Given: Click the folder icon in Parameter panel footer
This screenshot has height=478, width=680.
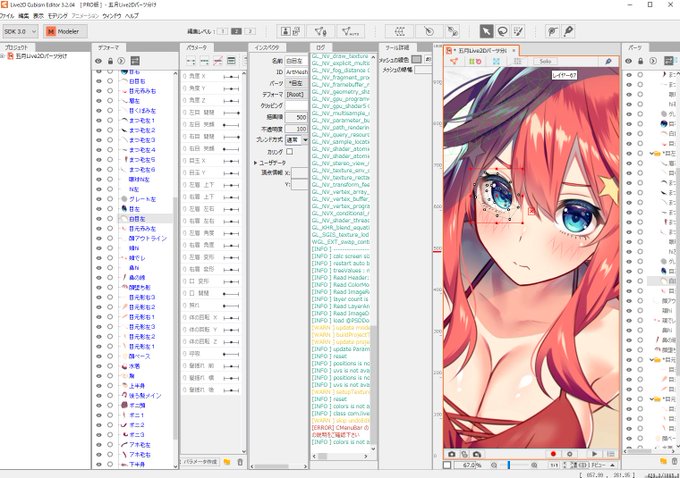Looking at the screenshot, I should (x=227, y=462).
